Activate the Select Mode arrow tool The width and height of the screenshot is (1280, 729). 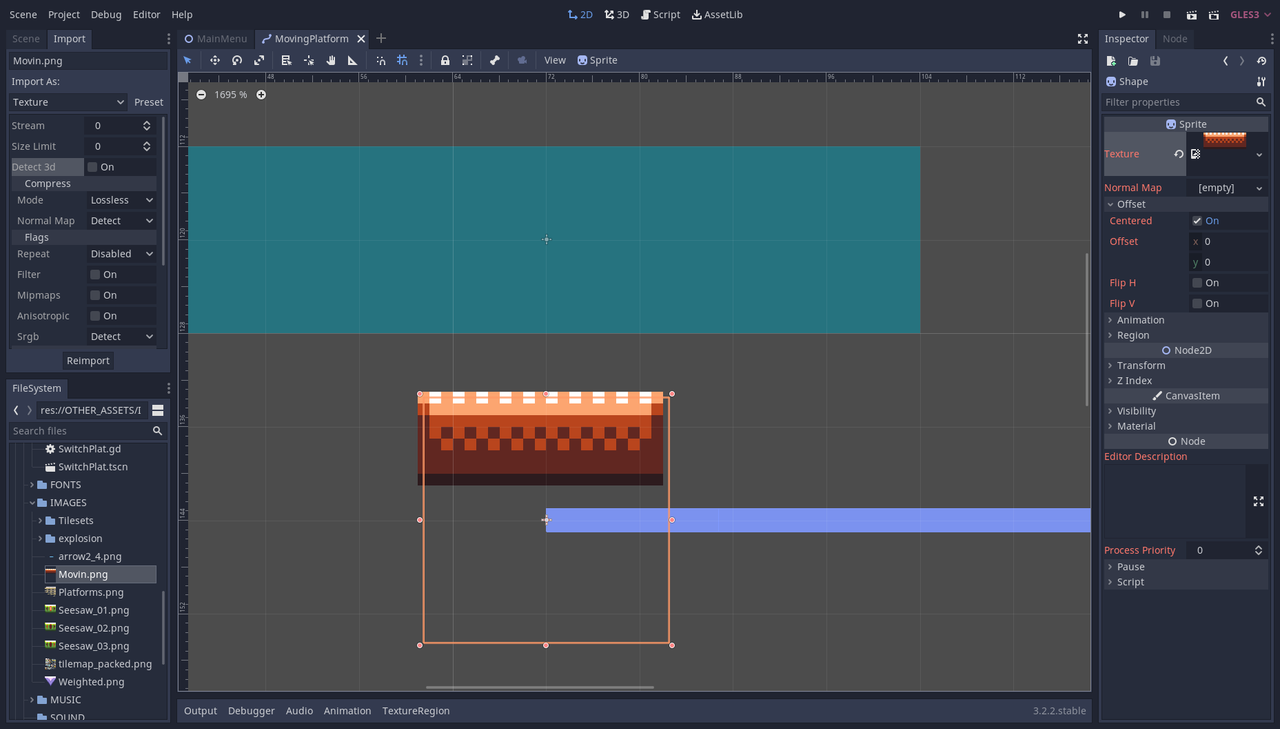187,60
